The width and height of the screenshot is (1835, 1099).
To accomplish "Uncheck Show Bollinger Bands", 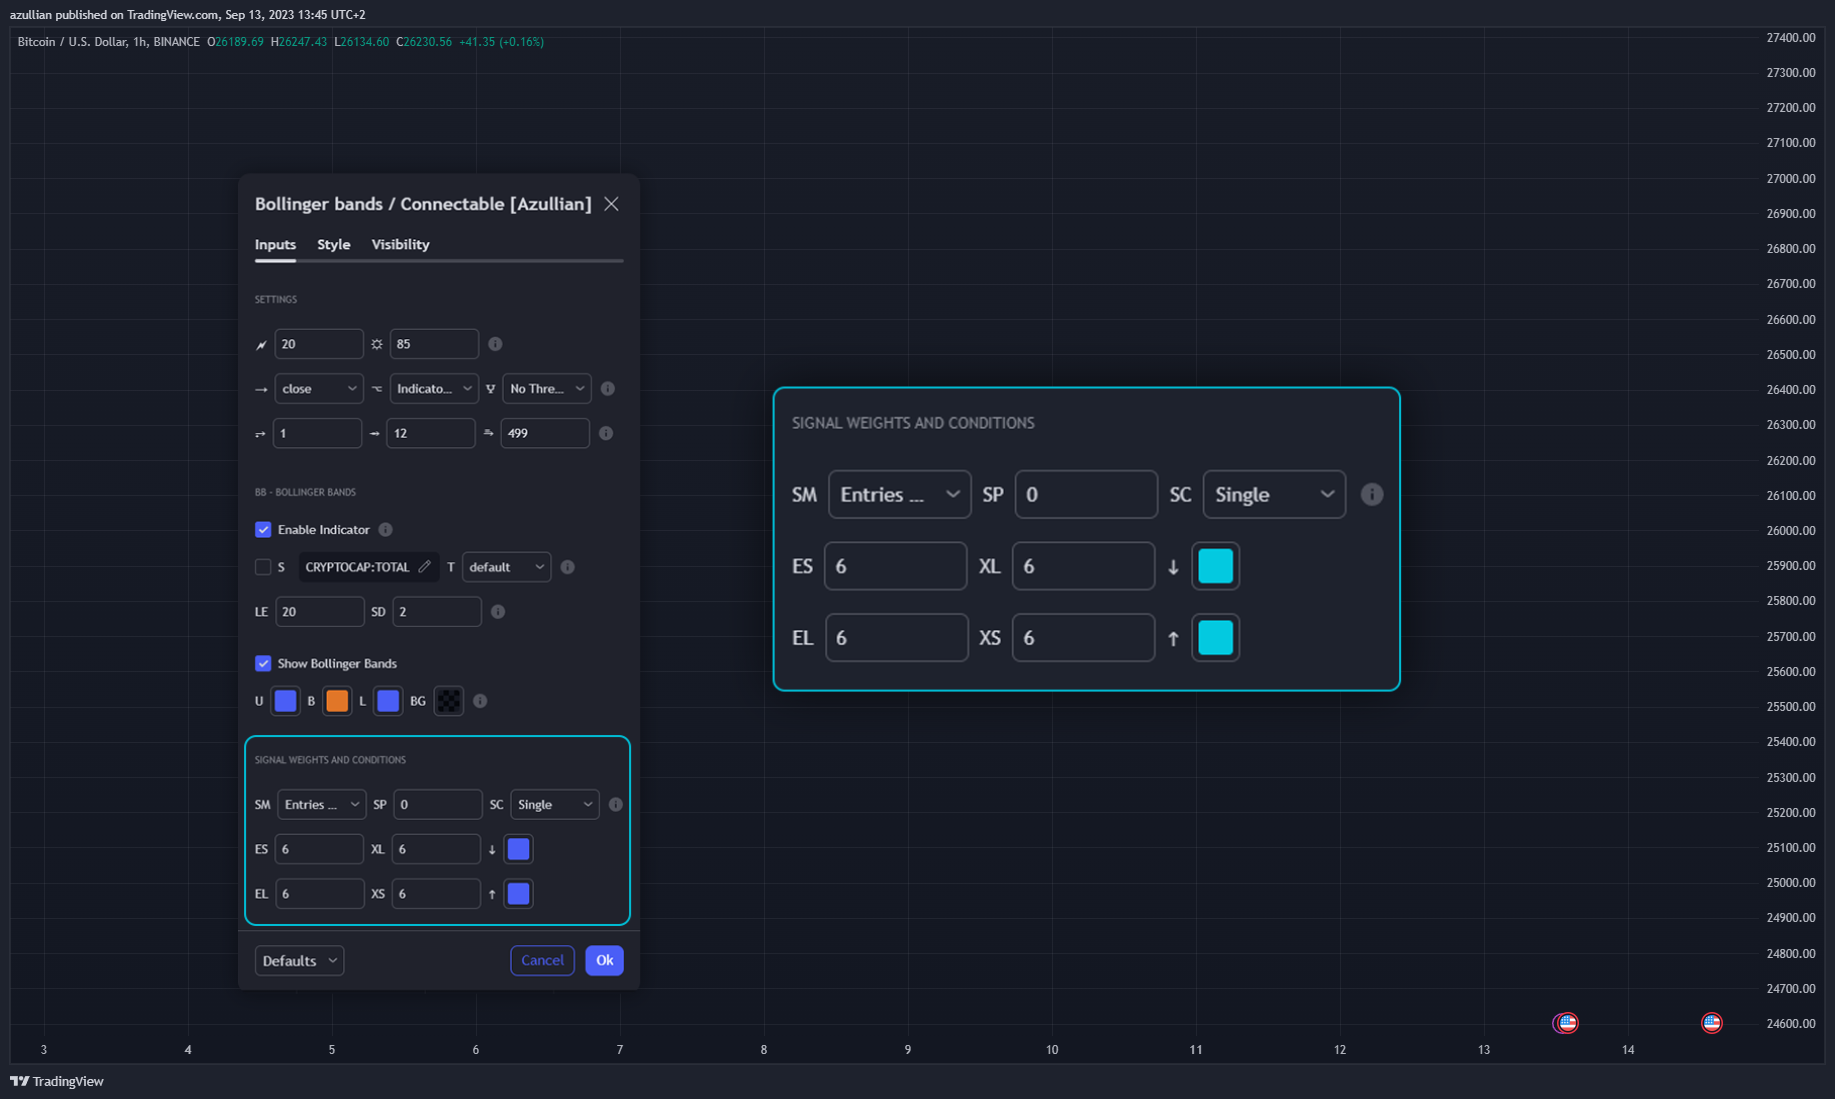I will 263,663.
